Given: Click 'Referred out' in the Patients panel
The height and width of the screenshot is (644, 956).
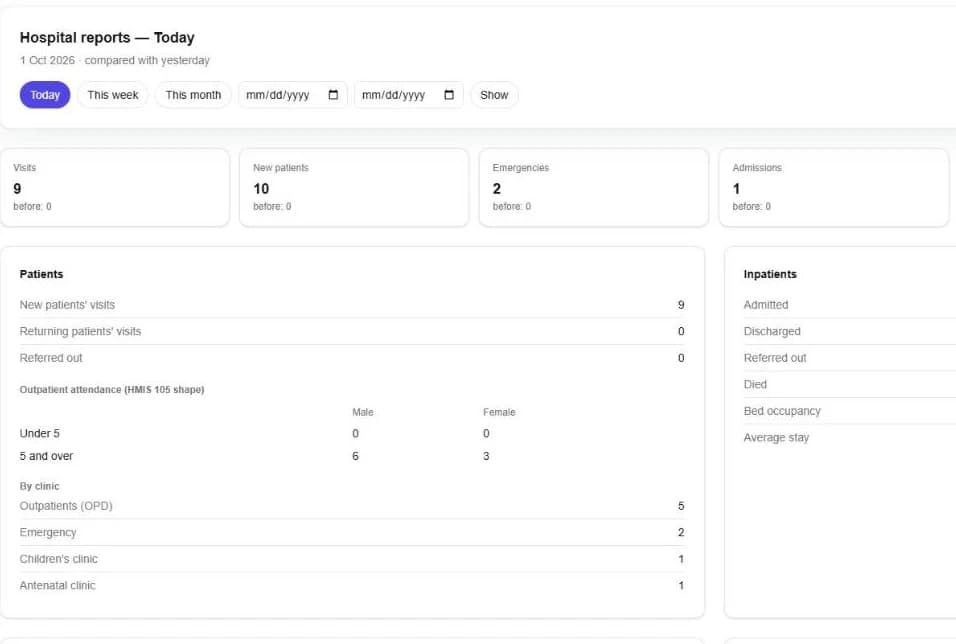Looking at the screenshot, I should tap(51, 358).
